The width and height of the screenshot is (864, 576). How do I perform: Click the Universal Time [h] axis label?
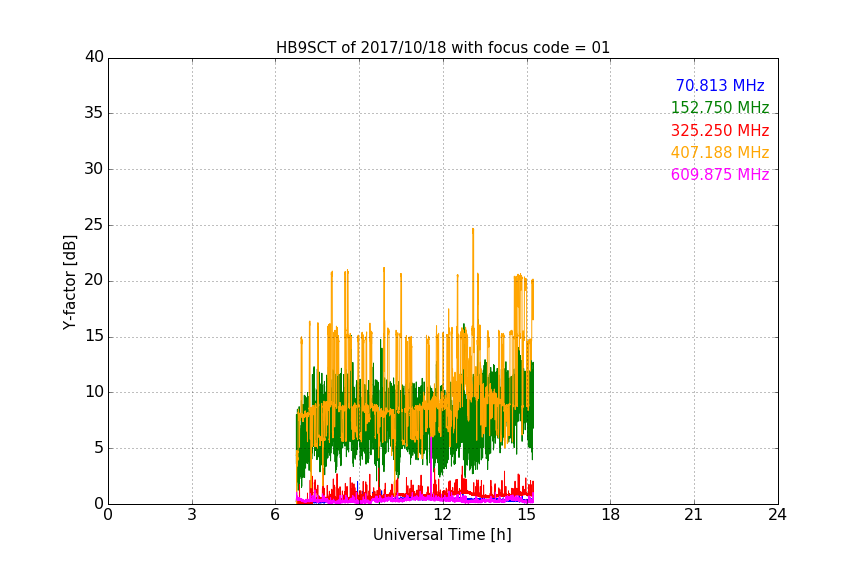[x=442, y=534]
